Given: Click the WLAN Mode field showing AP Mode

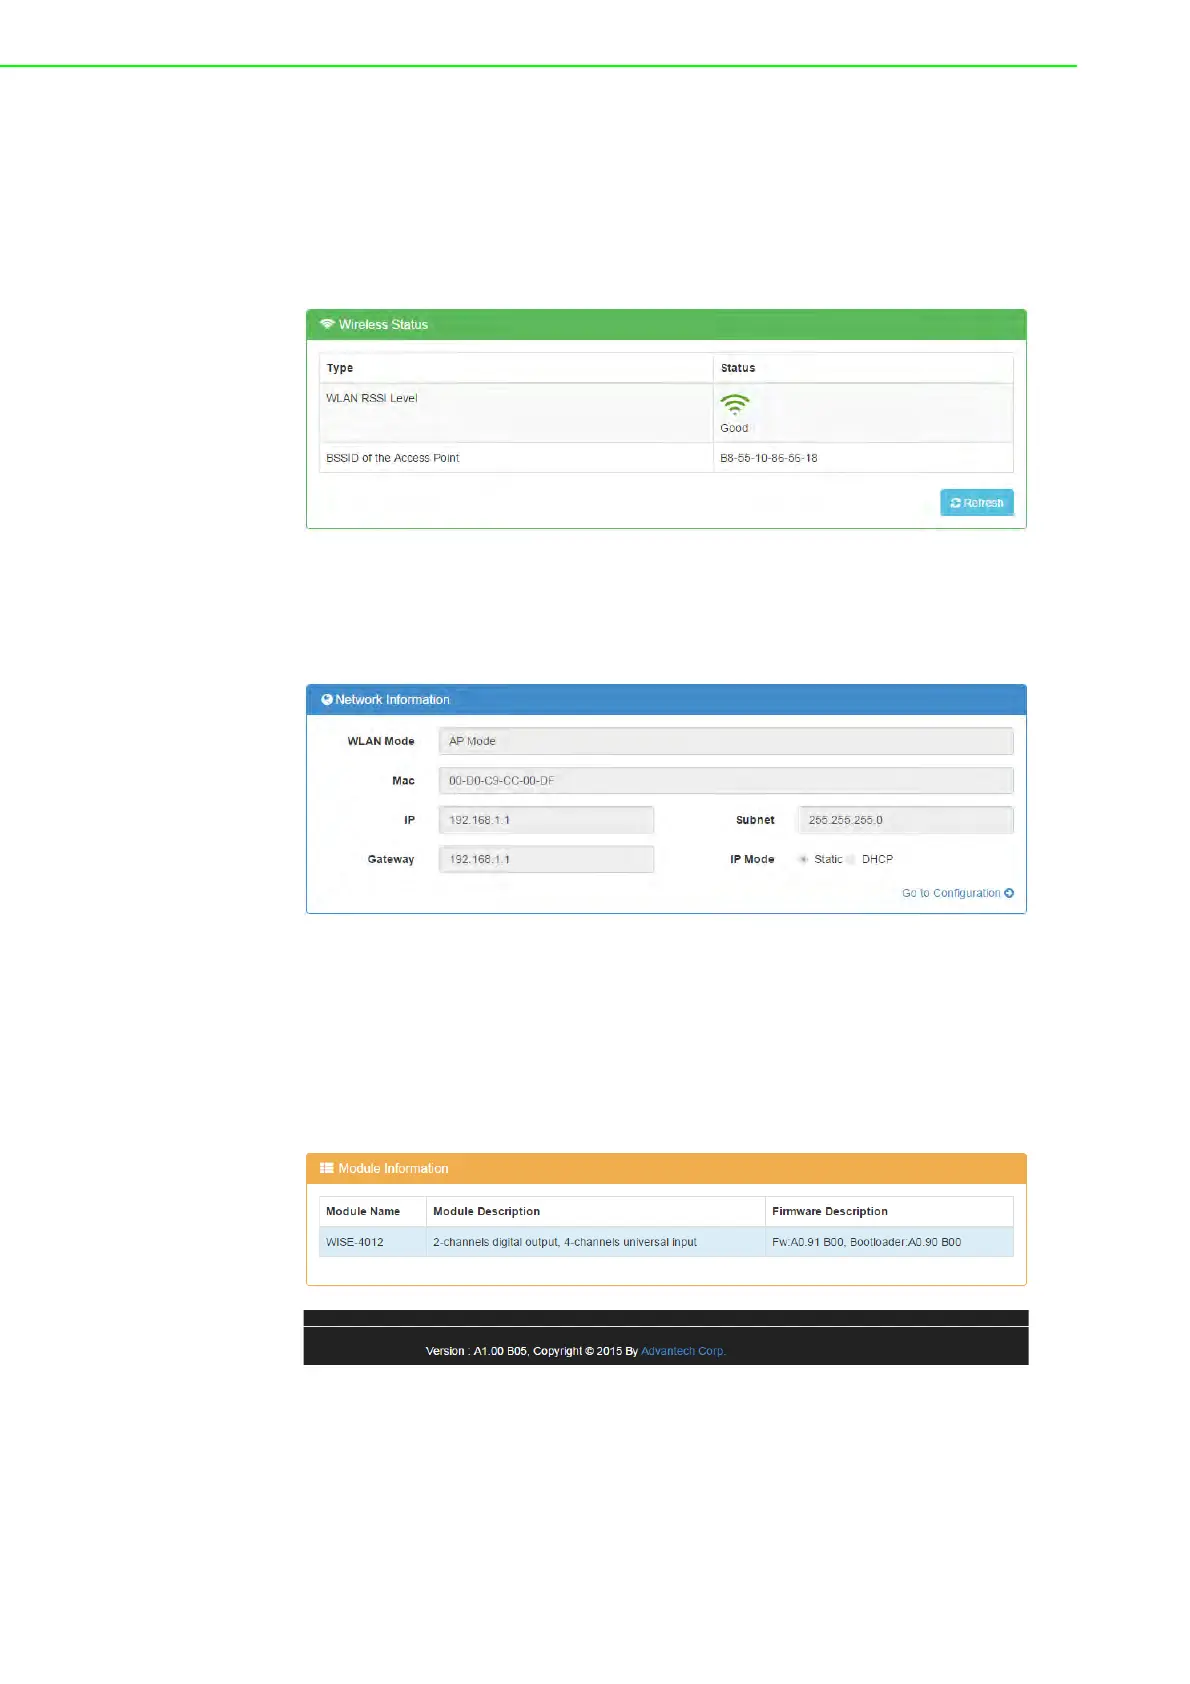Looking at the screenshot, I should [x=726, y=741].
